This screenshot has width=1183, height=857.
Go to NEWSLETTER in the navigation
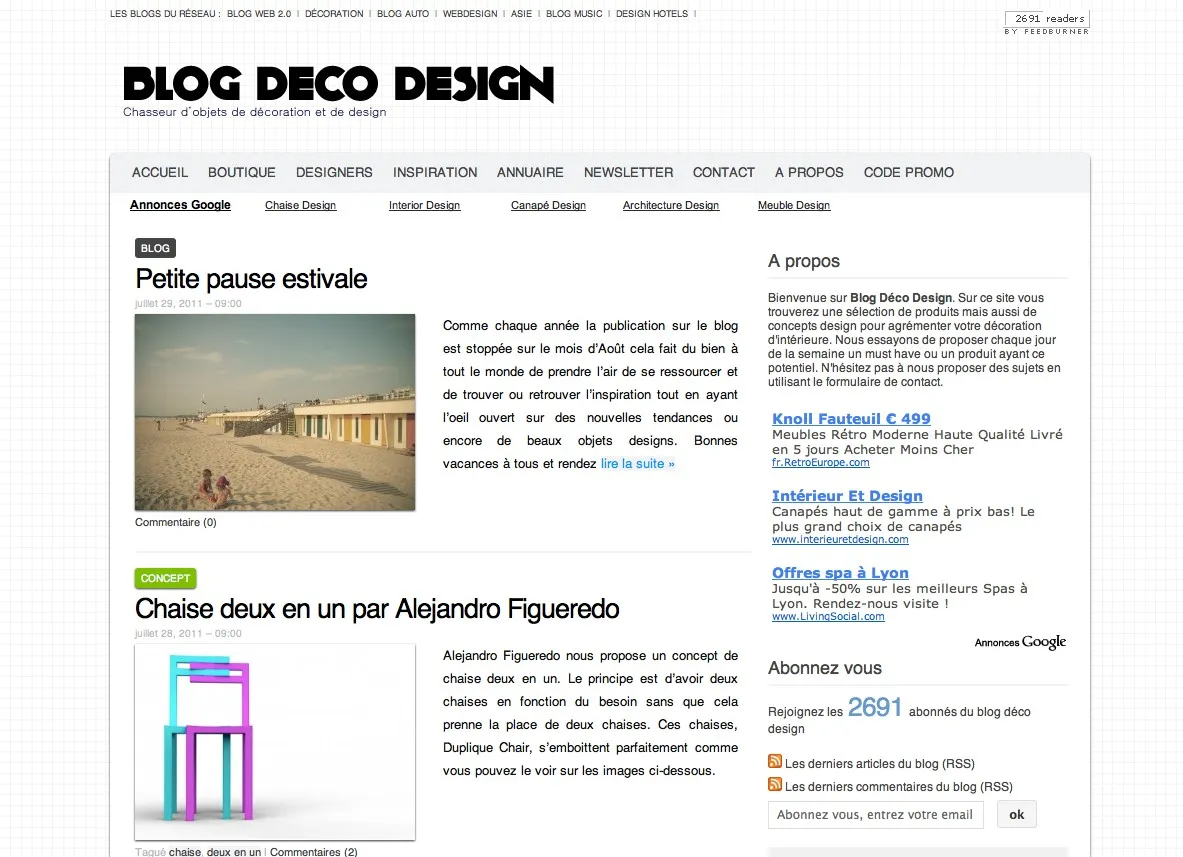pos(628,173)
